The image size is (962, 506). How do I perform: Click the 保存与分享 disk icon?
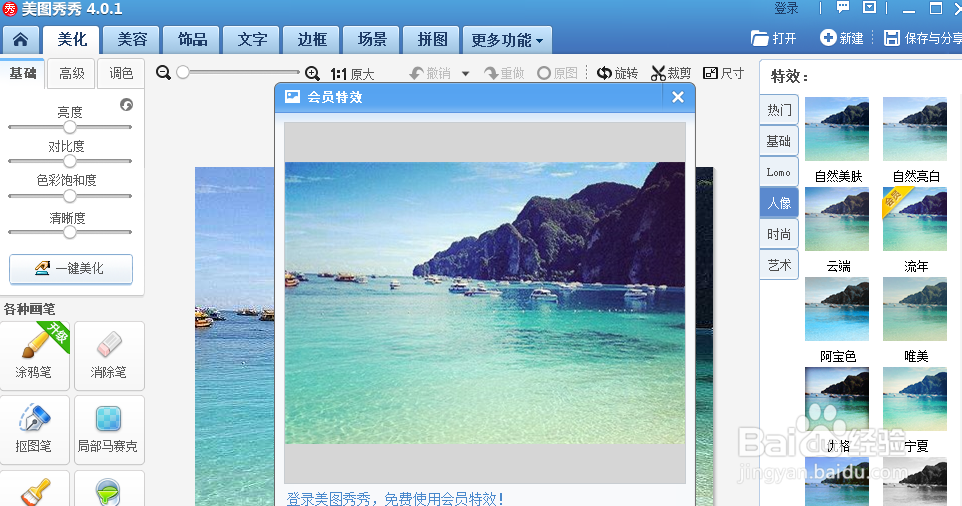tap(891, 38)
